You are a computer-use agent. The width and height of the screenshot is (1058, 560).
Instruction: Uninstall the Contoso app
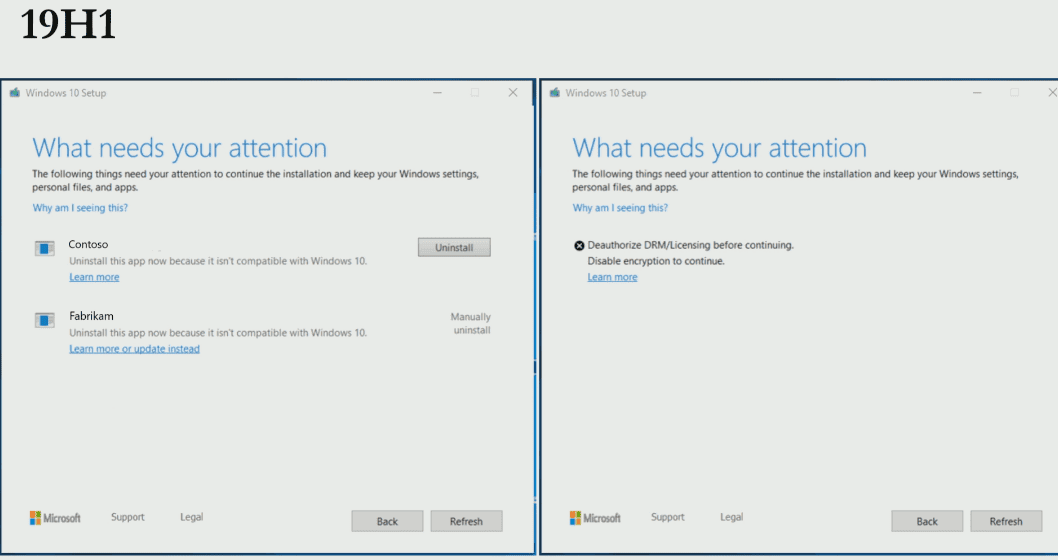[x=454, y=248]
